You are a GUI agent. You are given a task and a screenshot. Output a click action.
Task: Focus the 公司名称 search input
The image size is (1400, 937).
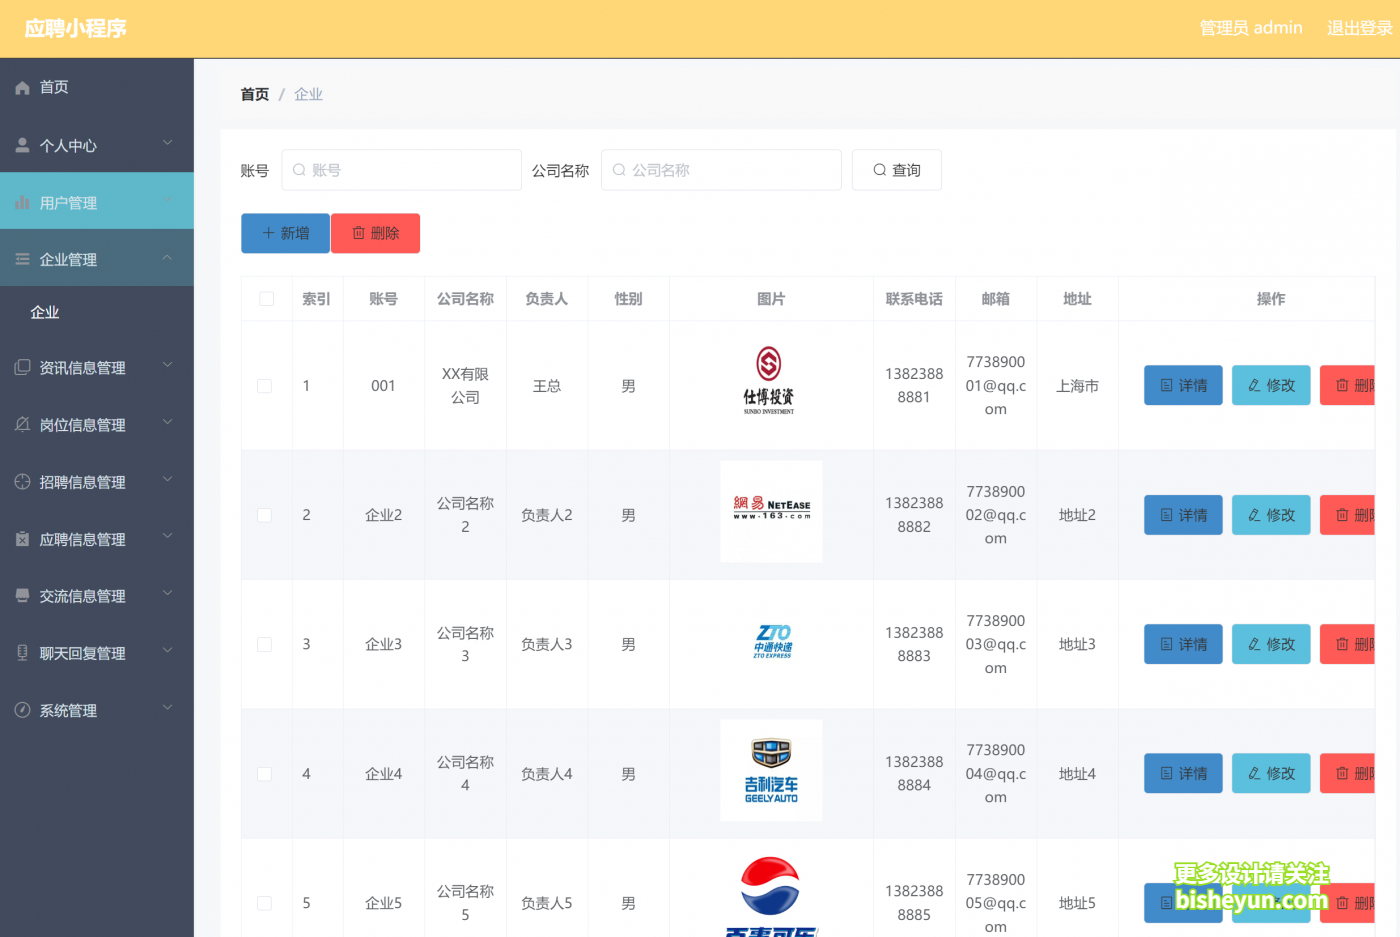click(x=721, y=170)
